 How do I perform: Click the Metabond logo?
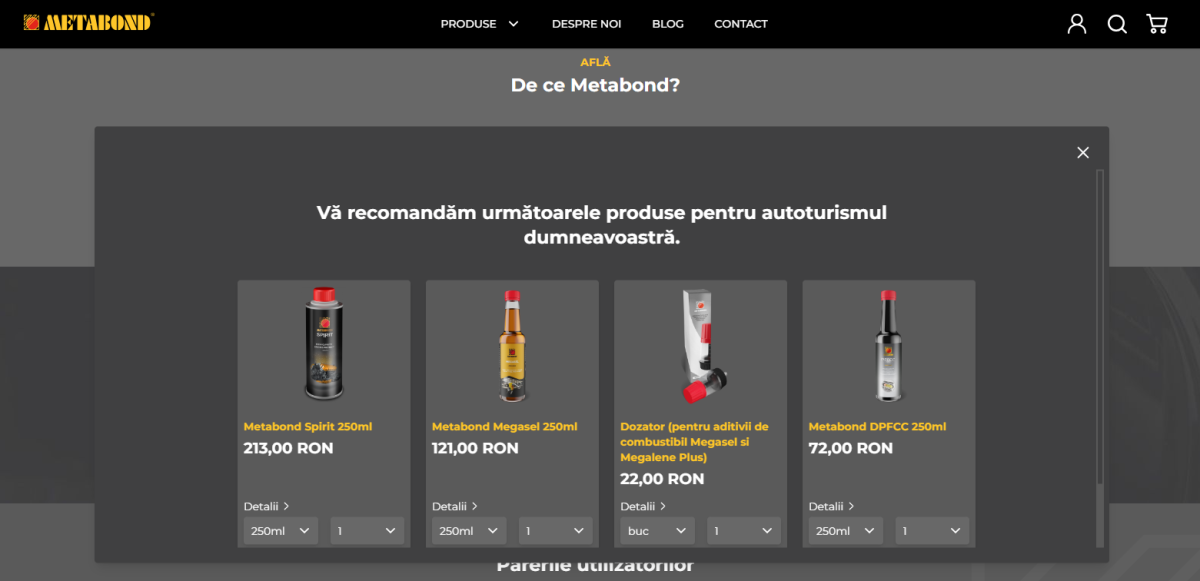tap(89, 22)
